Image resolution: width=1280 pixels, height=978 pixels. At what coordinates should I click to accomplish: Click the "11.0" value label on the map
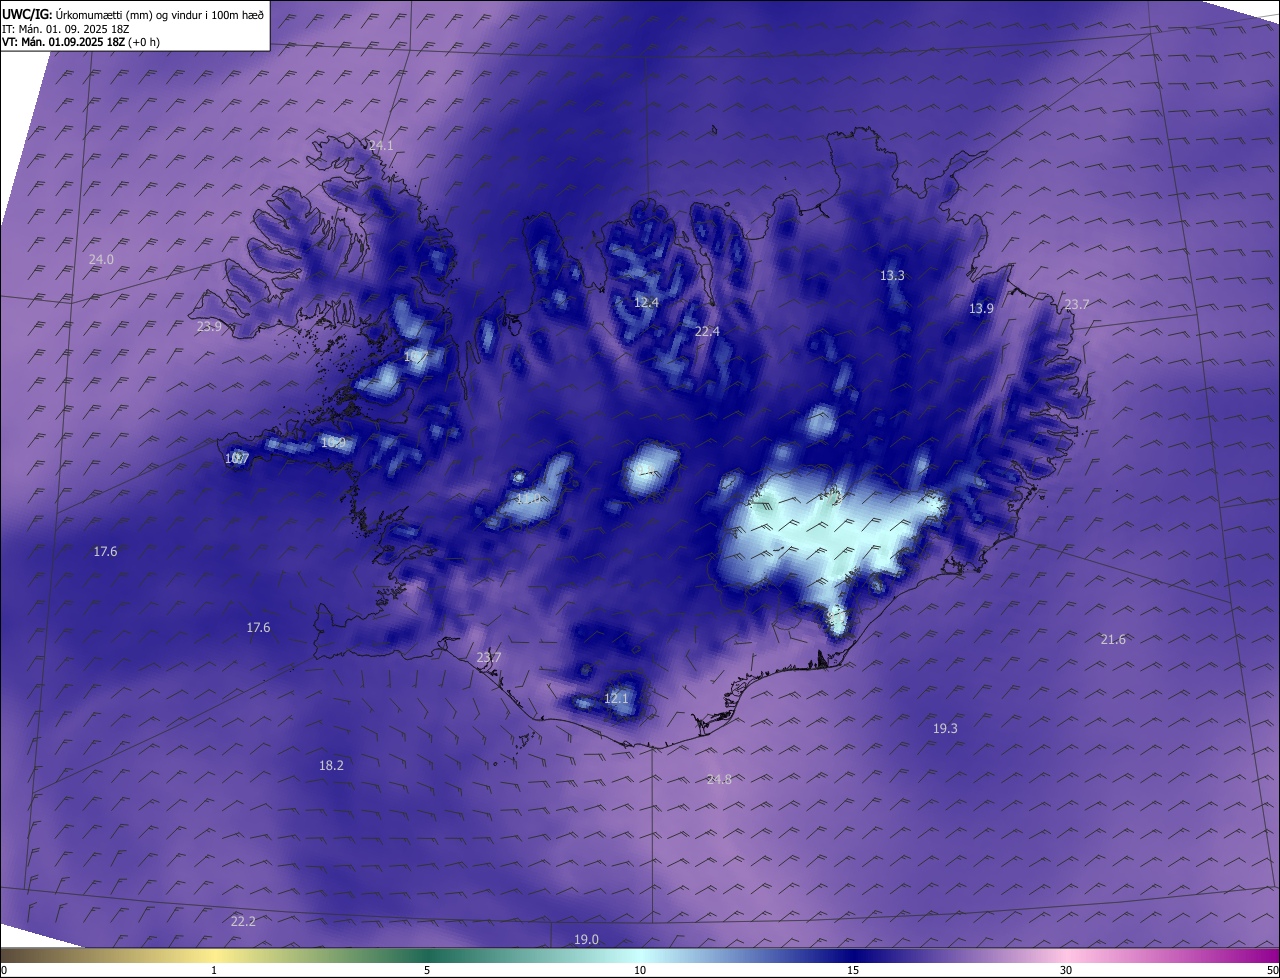click(x=527, y=497)
